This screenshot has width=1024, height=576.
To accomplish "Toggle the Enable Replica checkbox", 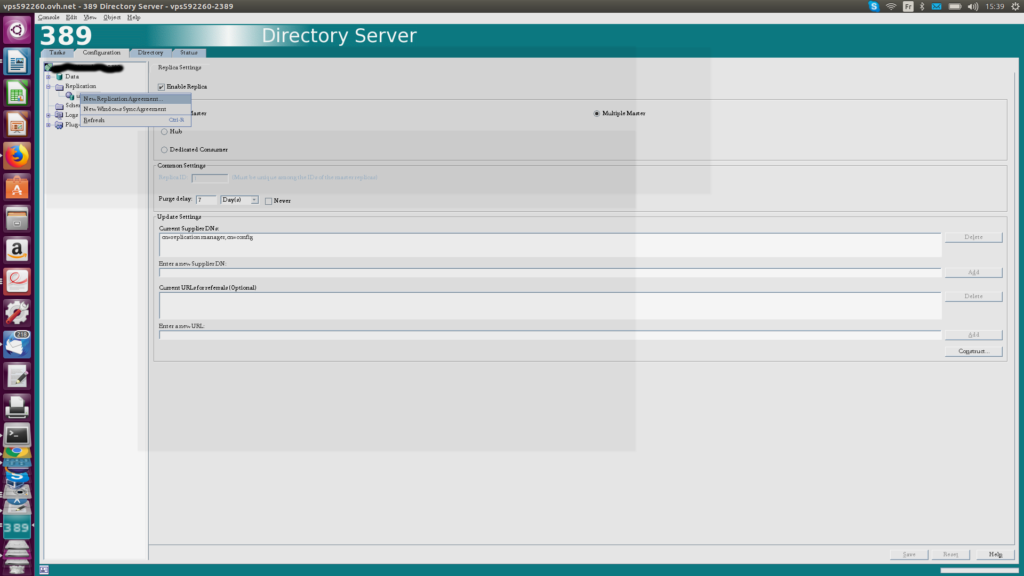I will pyautogui.click(x=161, y=87).
